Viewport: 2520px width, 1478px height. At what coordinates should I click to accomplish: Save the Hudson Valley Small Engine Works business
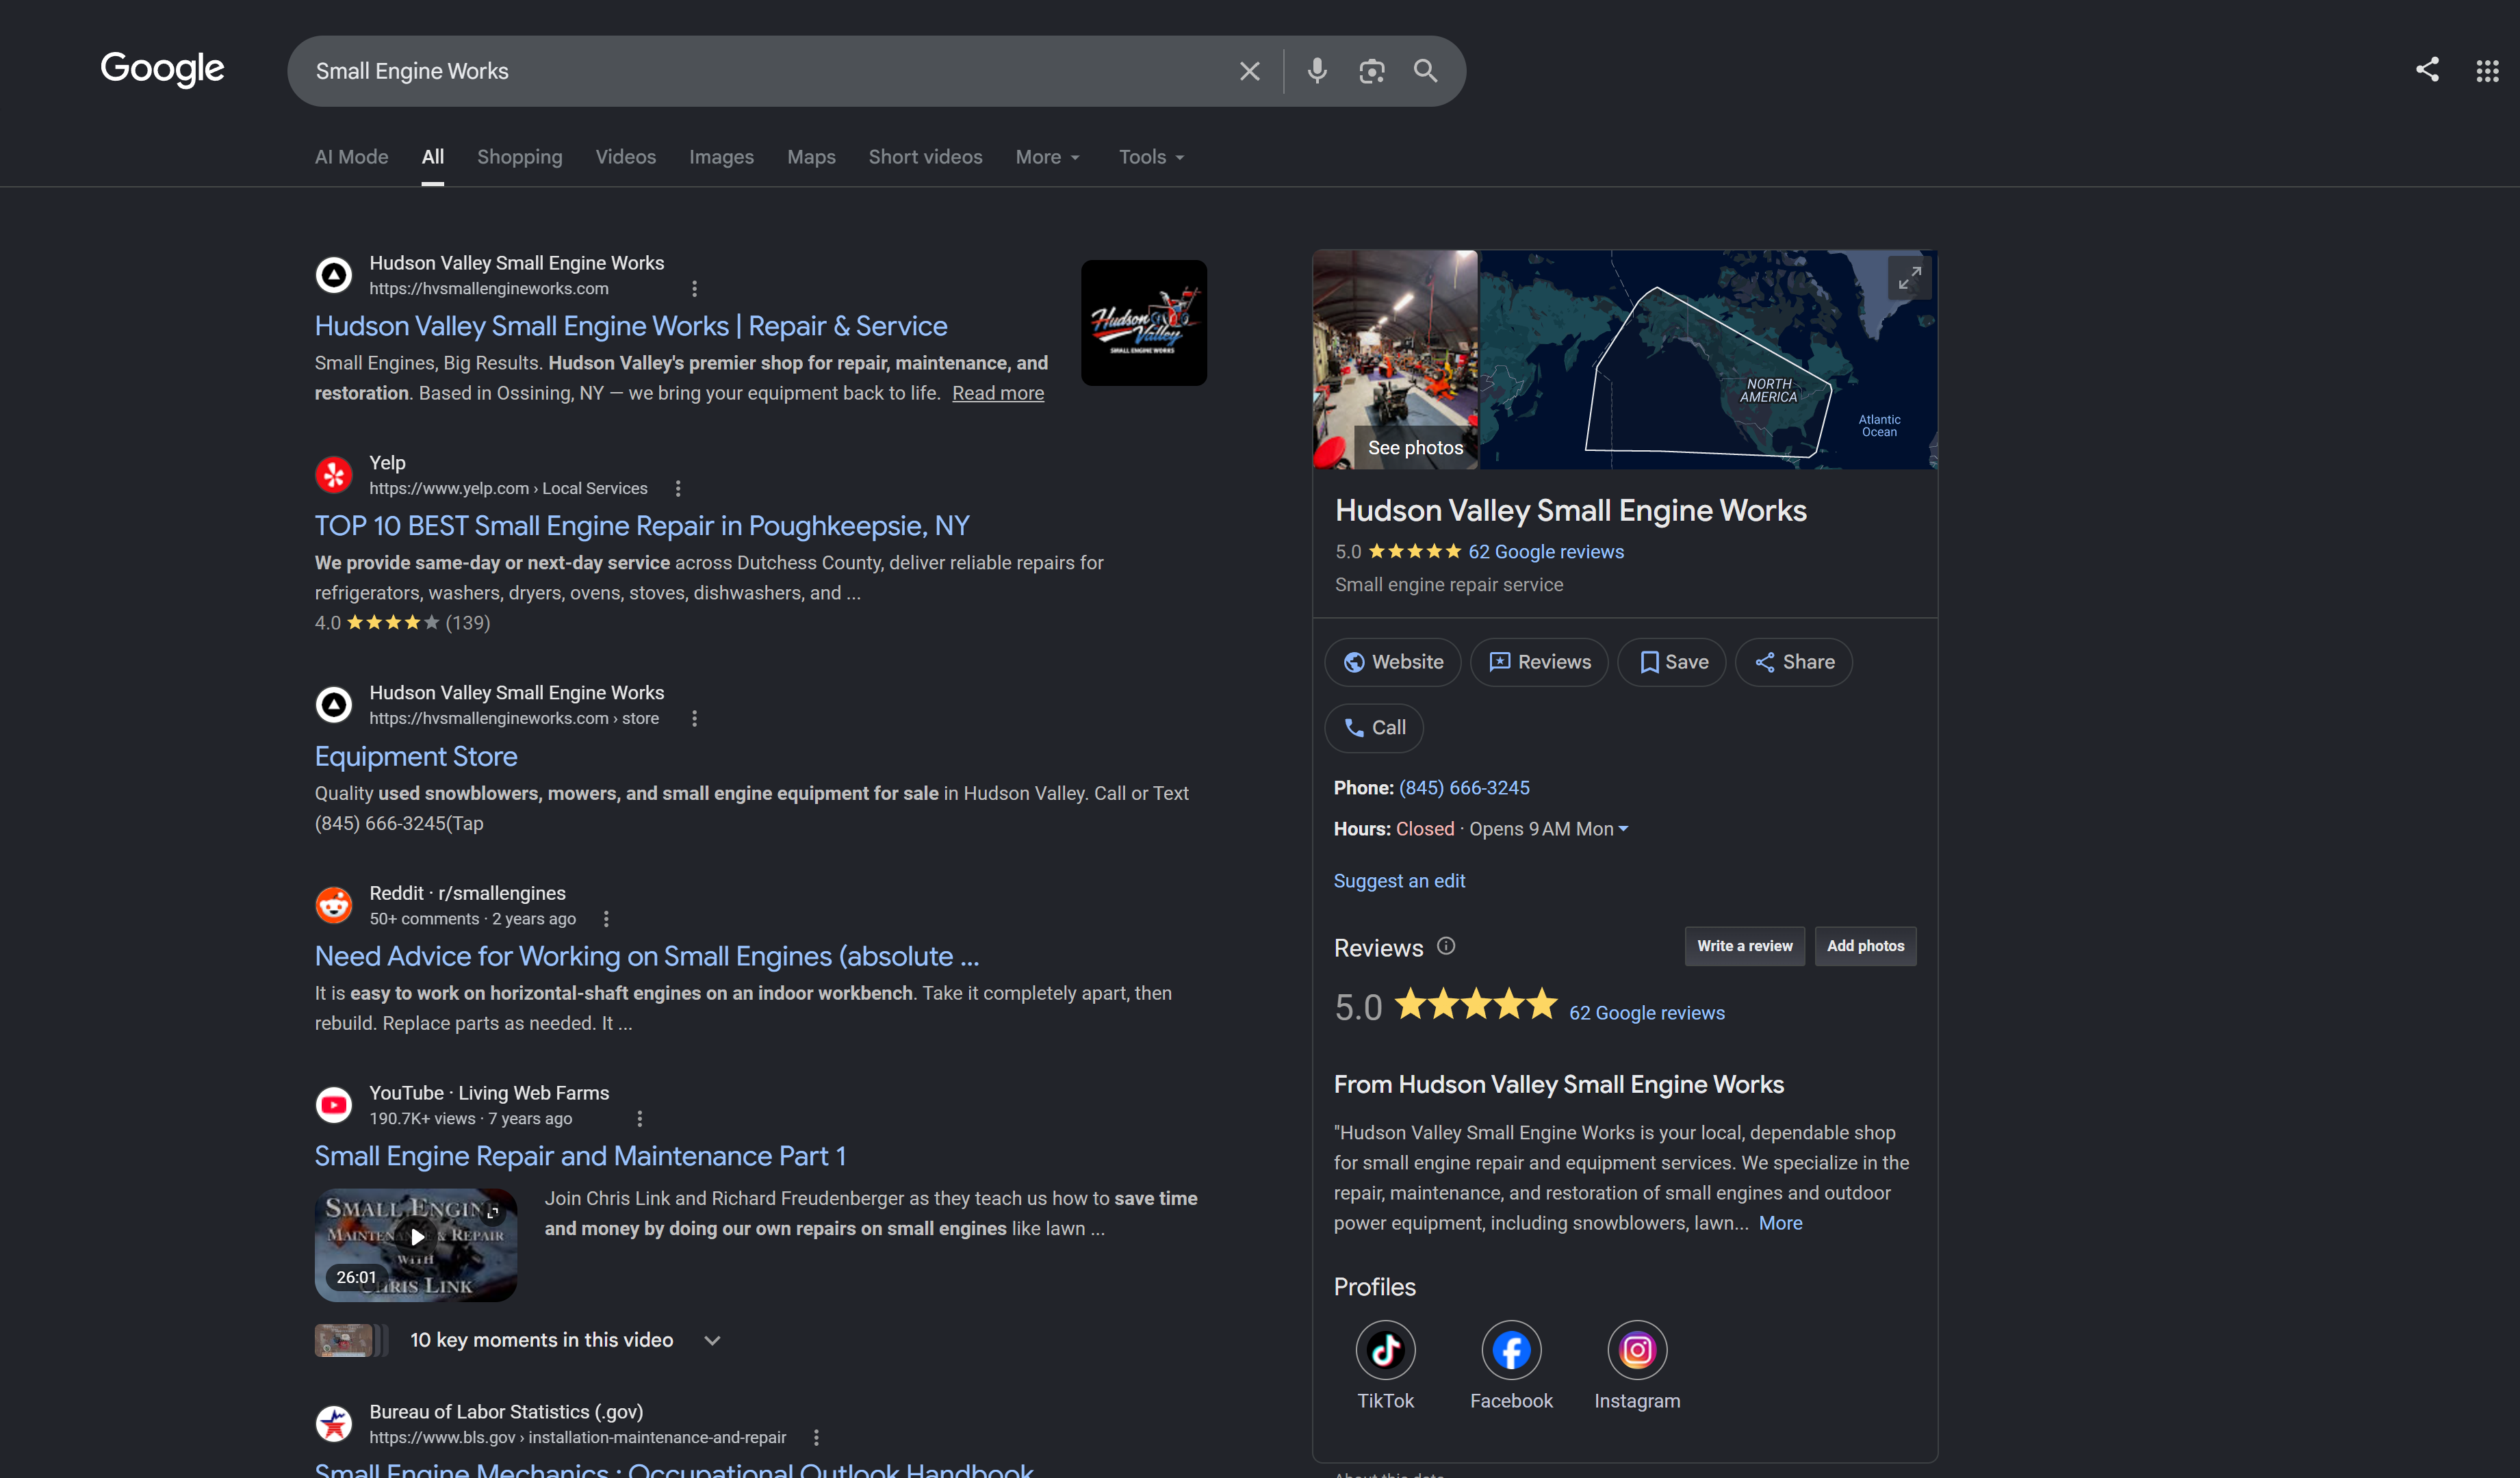click(x=1672, y=662)
